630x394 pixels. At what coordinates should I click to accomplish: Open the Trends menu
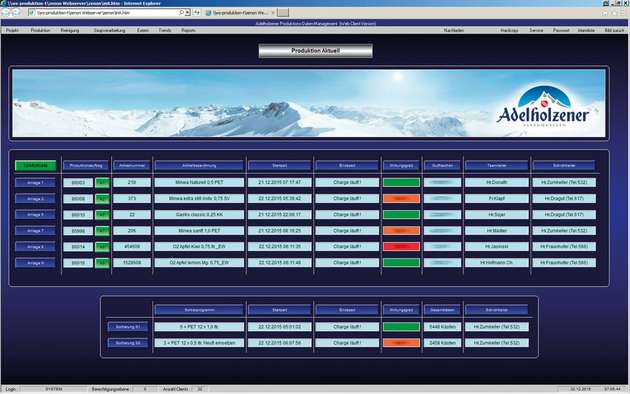tap(165, 31)
